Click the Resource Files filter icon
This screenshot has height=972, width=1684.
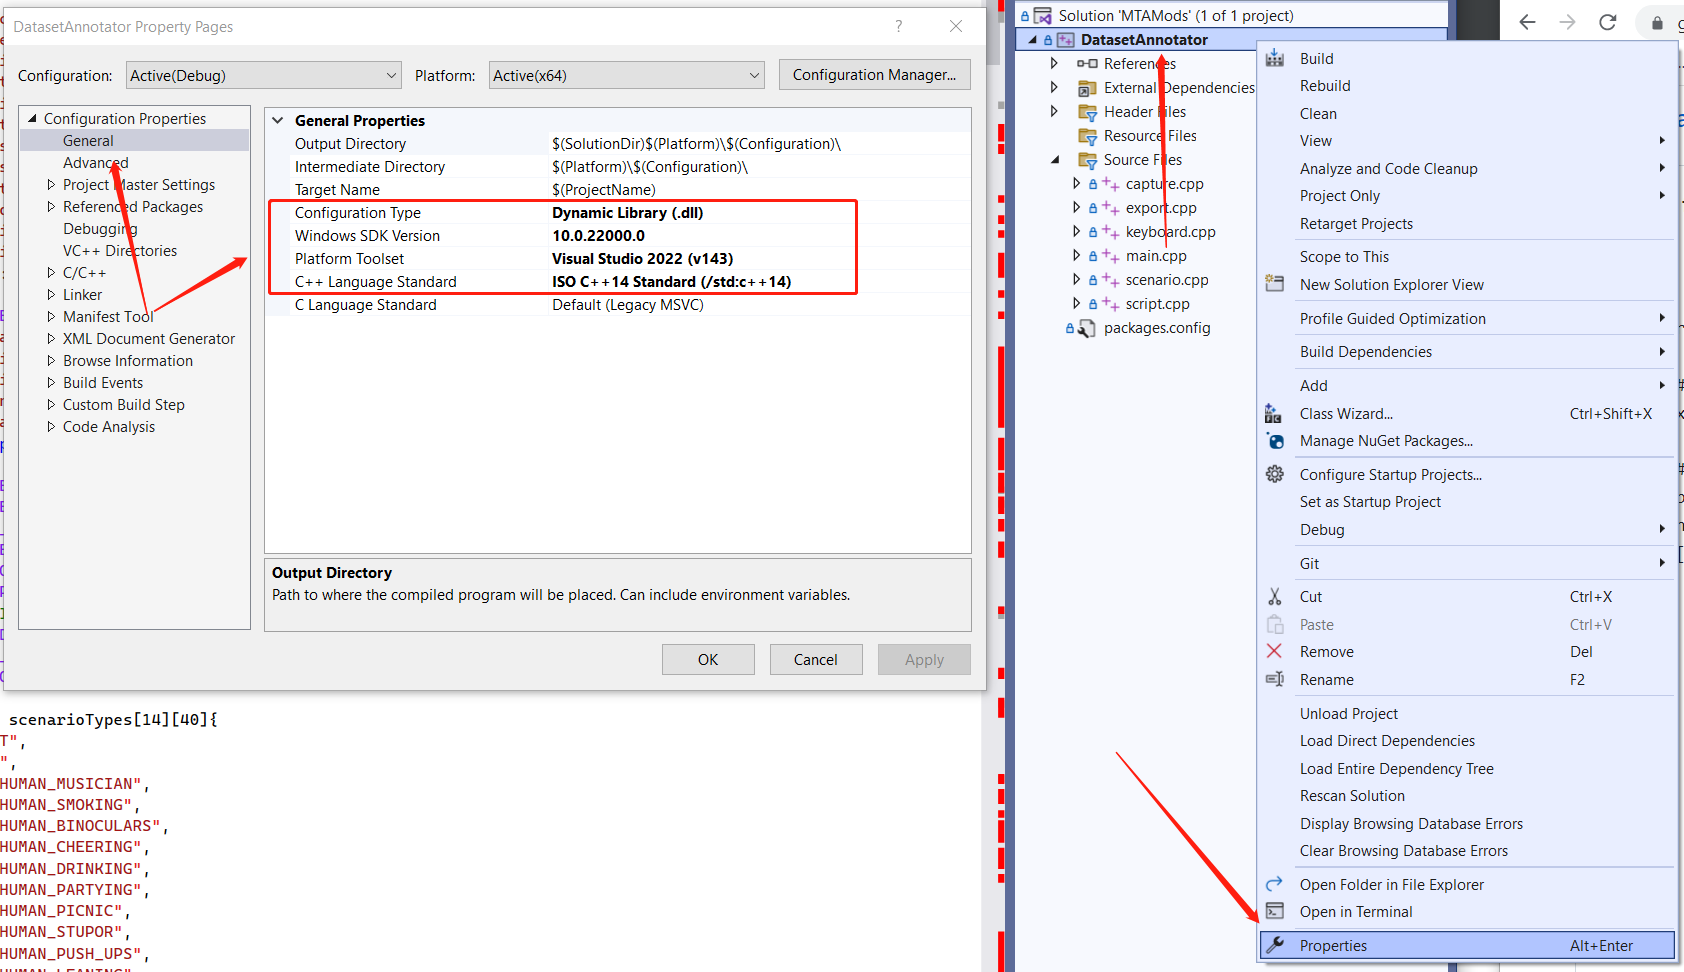1088,136
